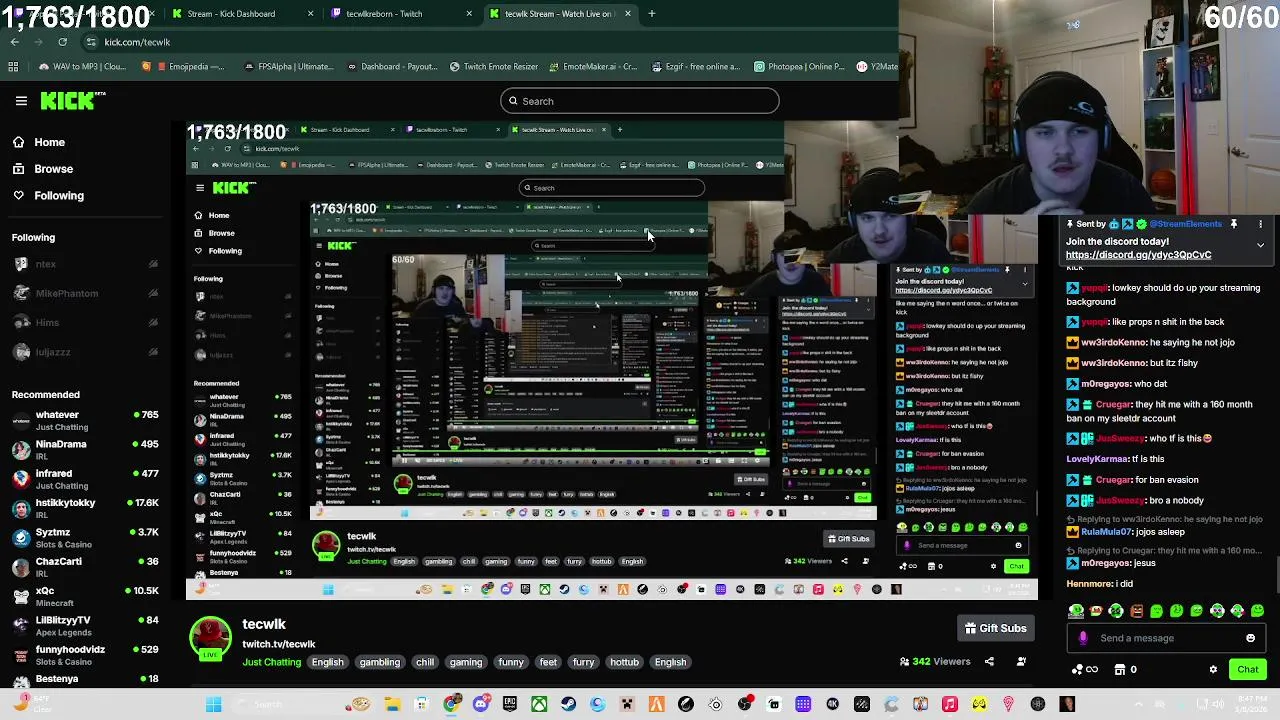Click the Kick search field
Viewport: 1280px width, 720px height.
point(640,101)
